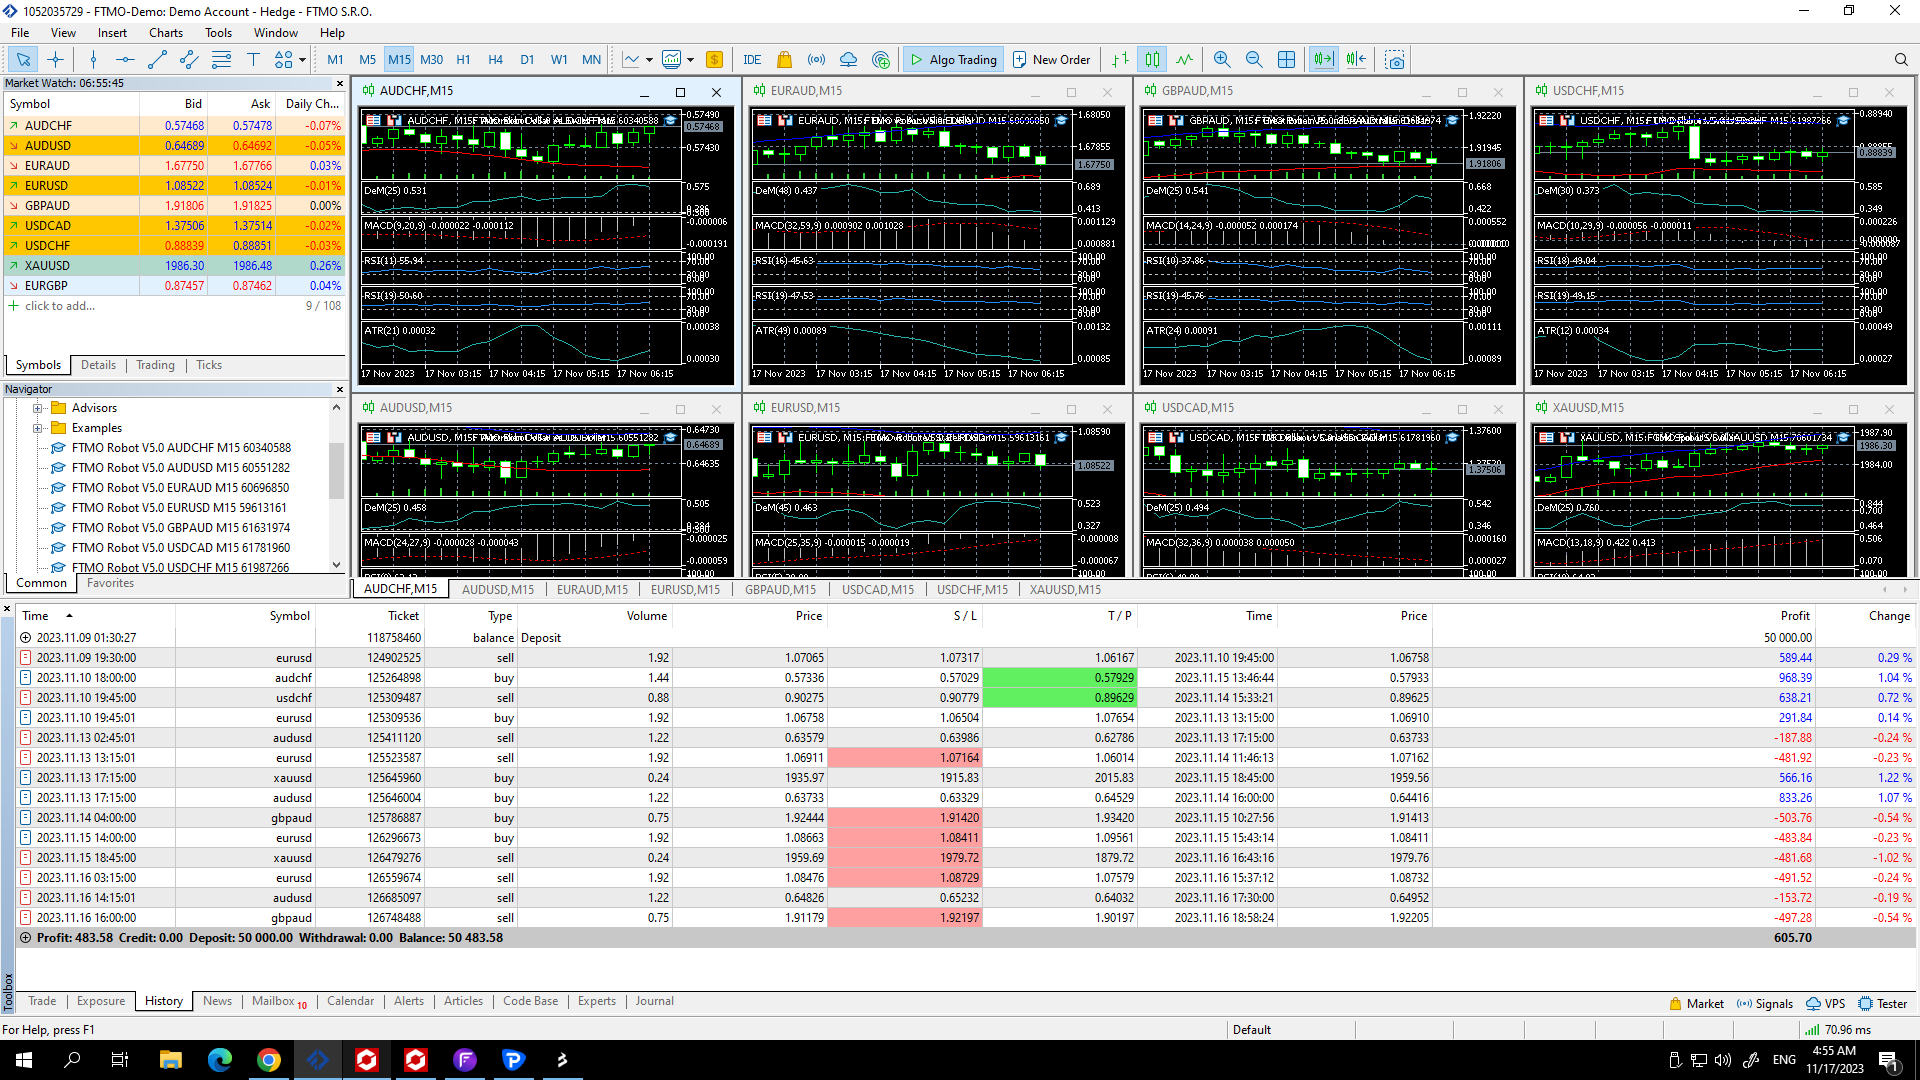
Task: Select the cursor arrow tool
Action: [x=23, y=60]
